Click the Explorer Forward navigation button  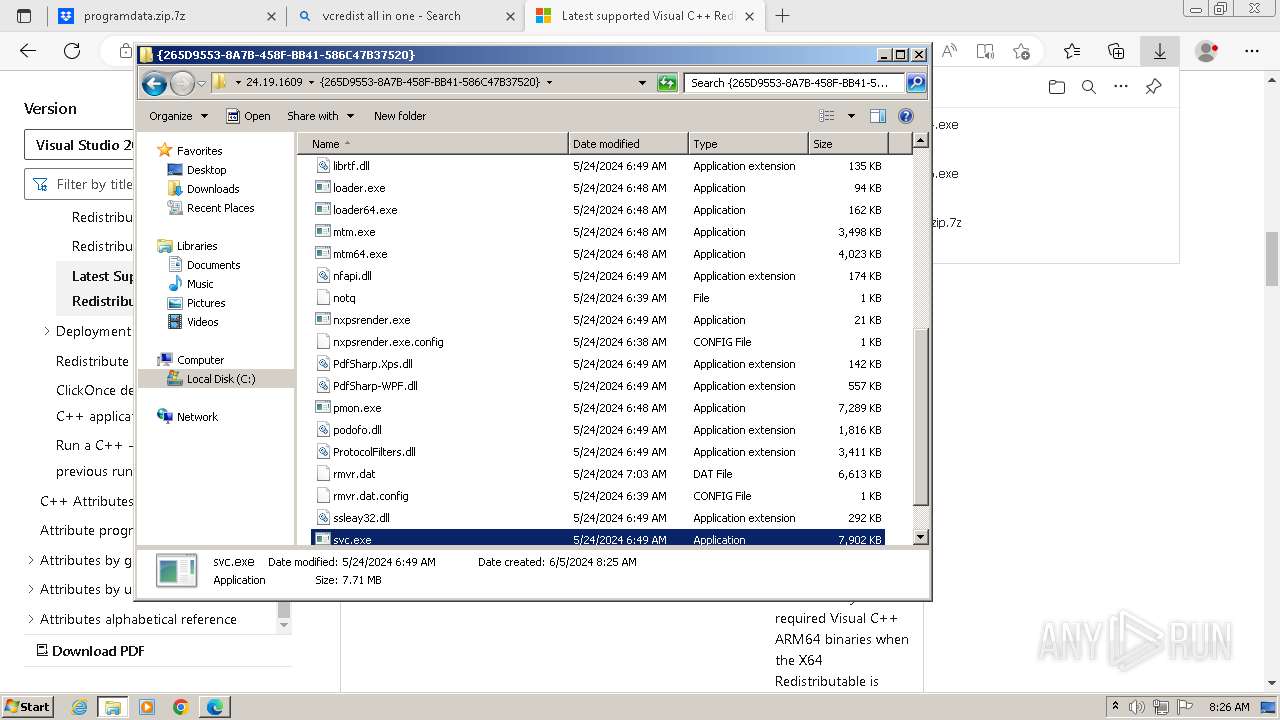[181, 83]
